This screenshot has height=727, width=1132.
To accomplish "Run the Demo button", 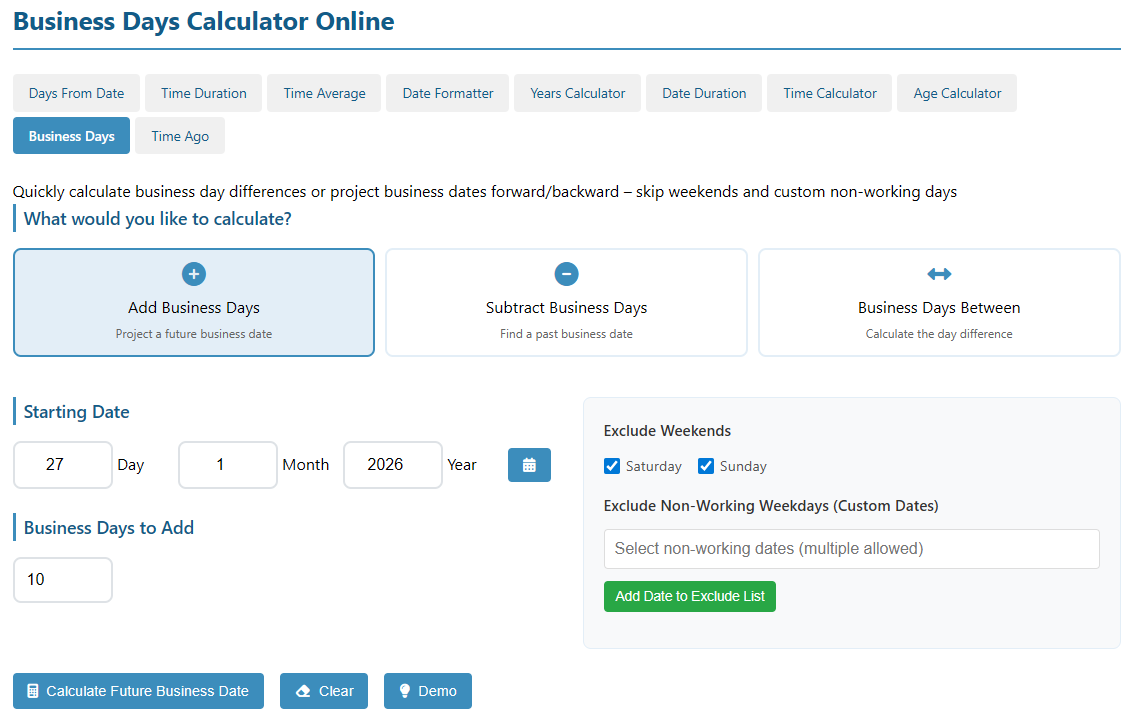I will (427, 691).
